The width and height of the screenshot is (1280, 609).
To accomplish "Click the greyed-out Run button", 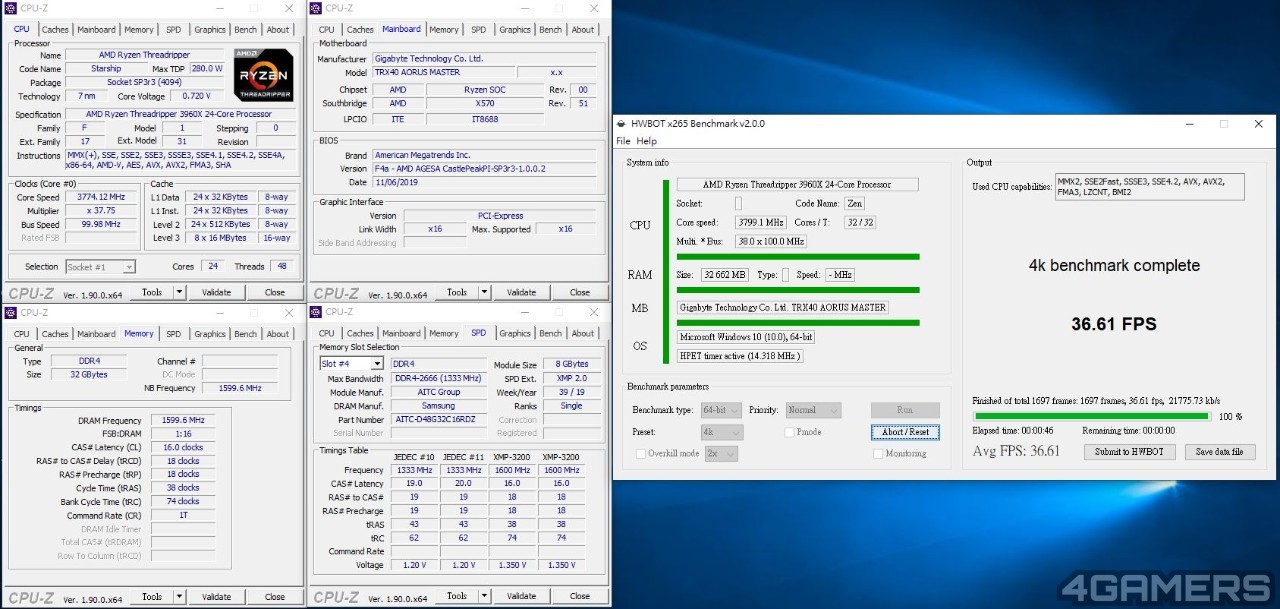I will (x=905, y=410).
